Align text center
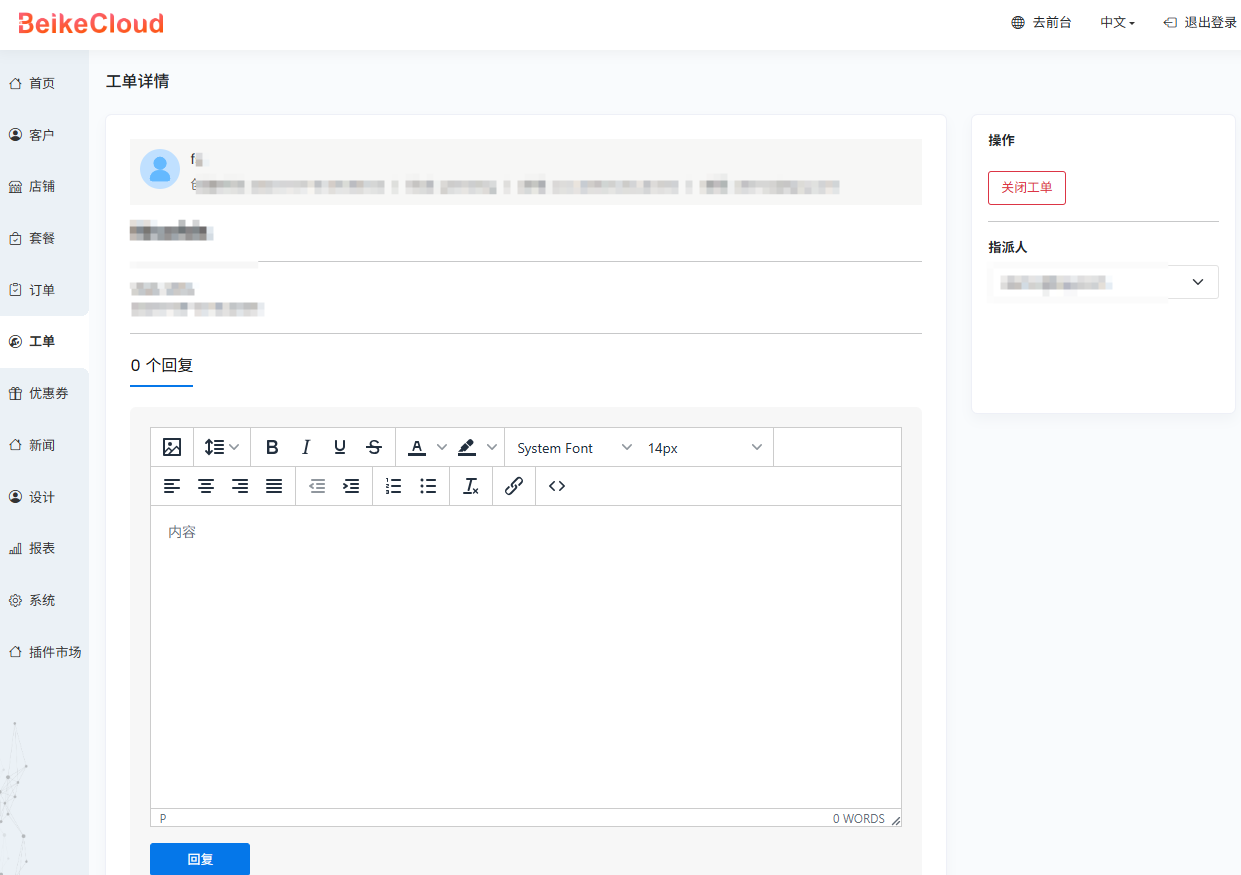This screenshot has width=1241, height=875. click(206, 486)
